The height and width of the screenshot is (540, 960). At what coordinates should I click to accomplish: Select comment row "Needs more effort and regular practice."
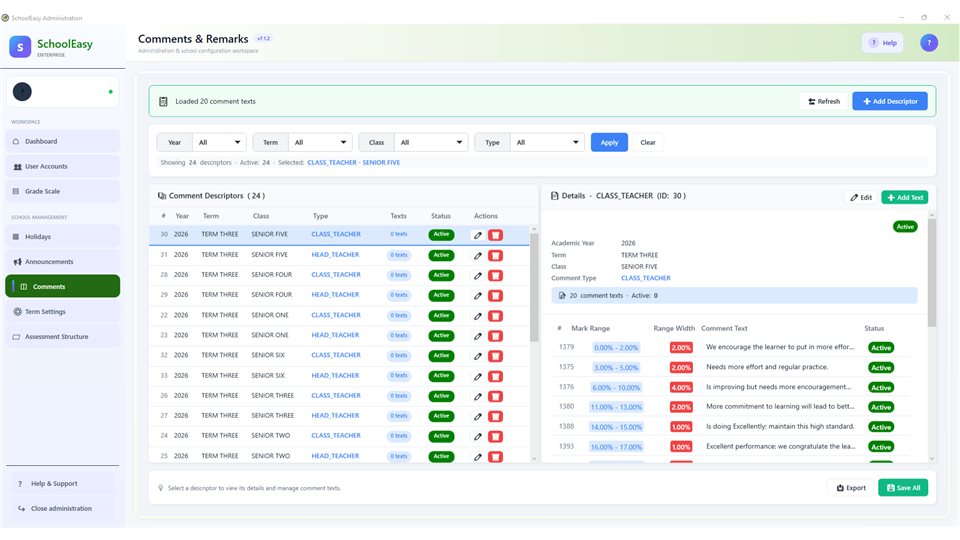tap(731, 367)
